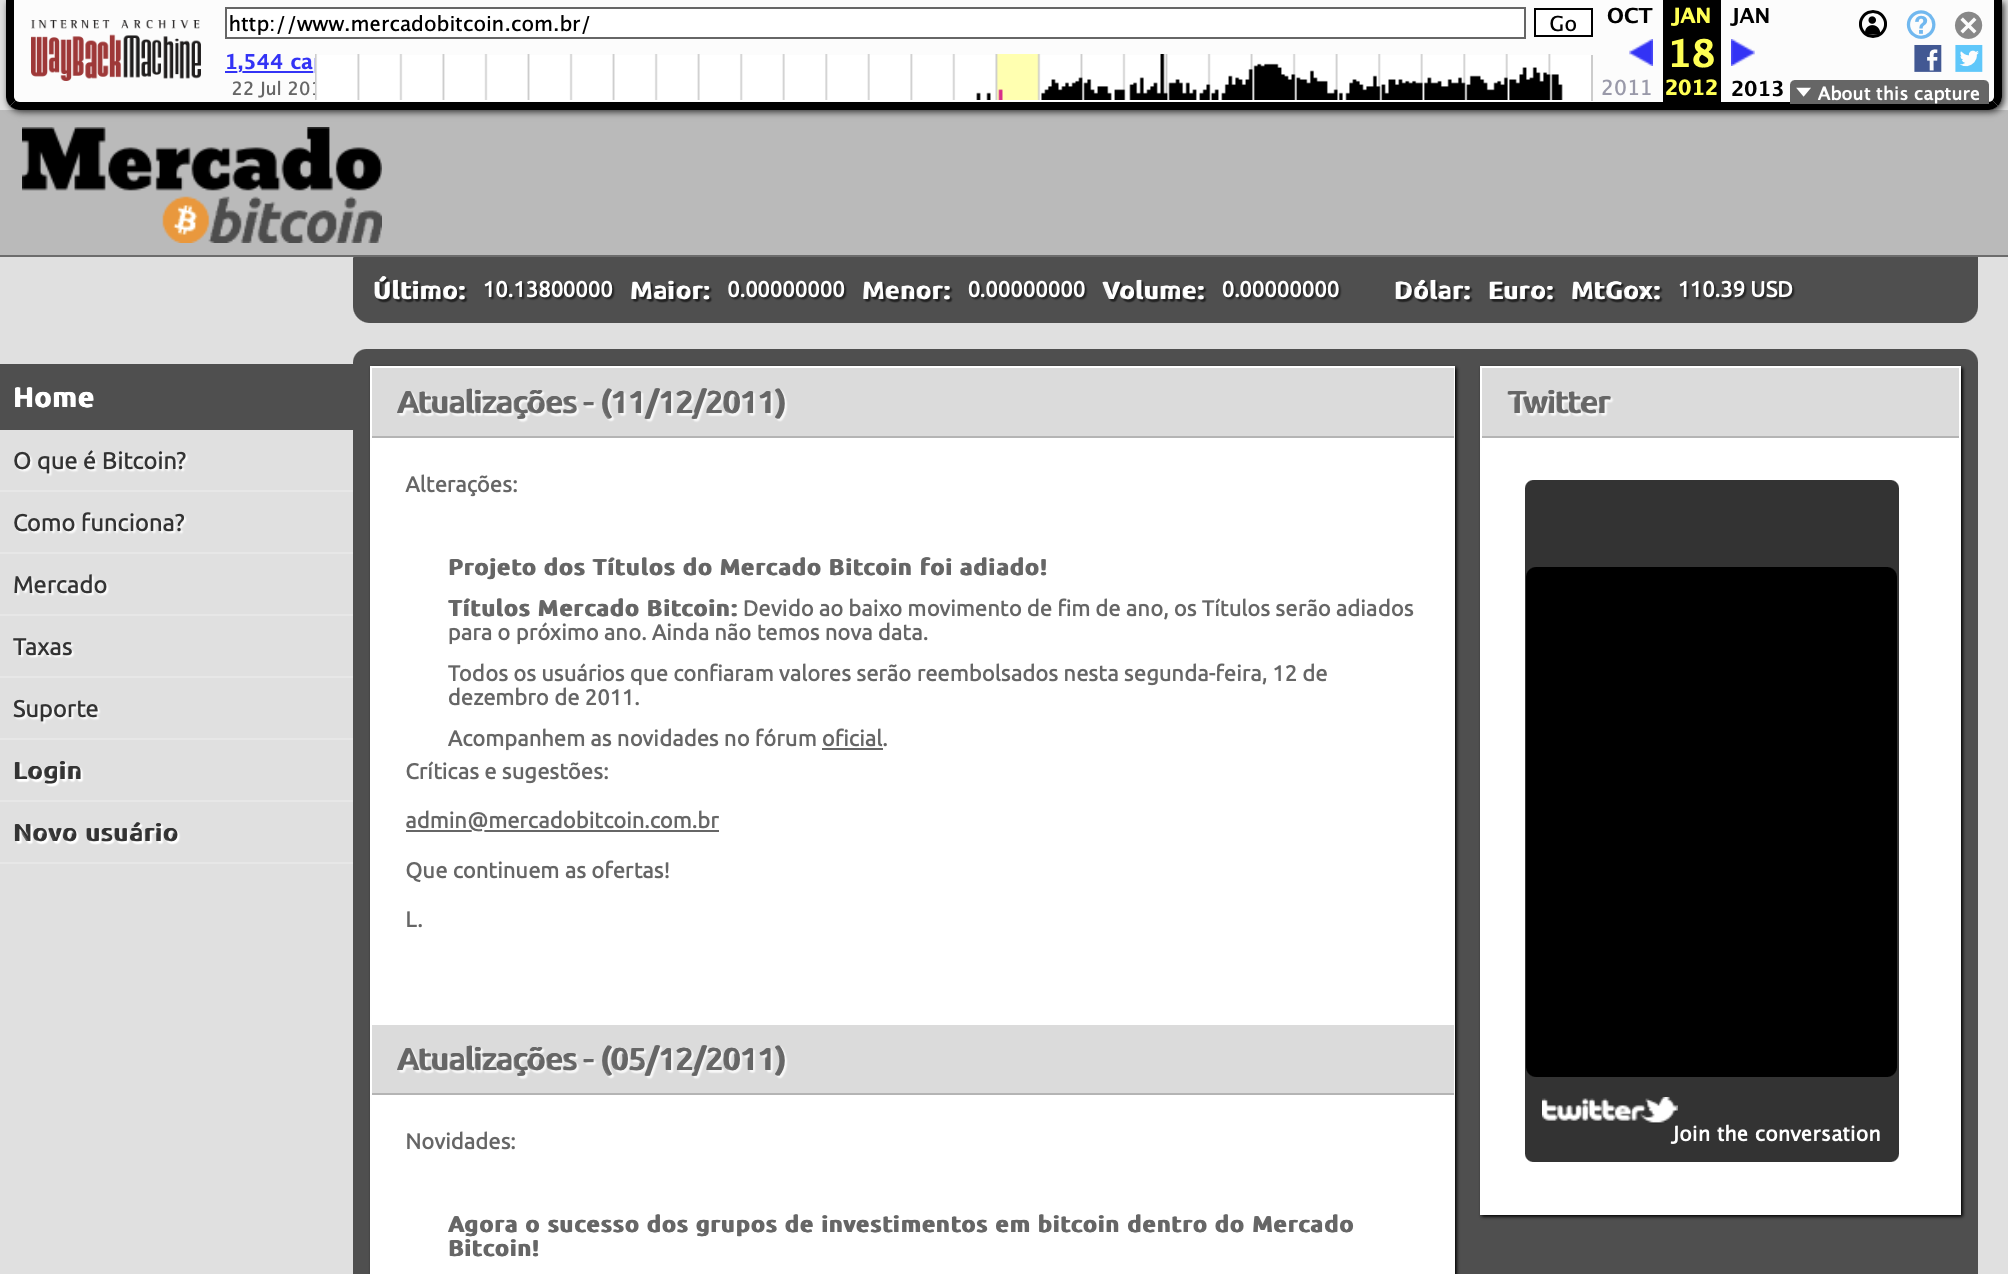Click Atualizações - (05/12/2011) heading
Viewport: 2008px width, 1274px height.
click(591, 1059)
